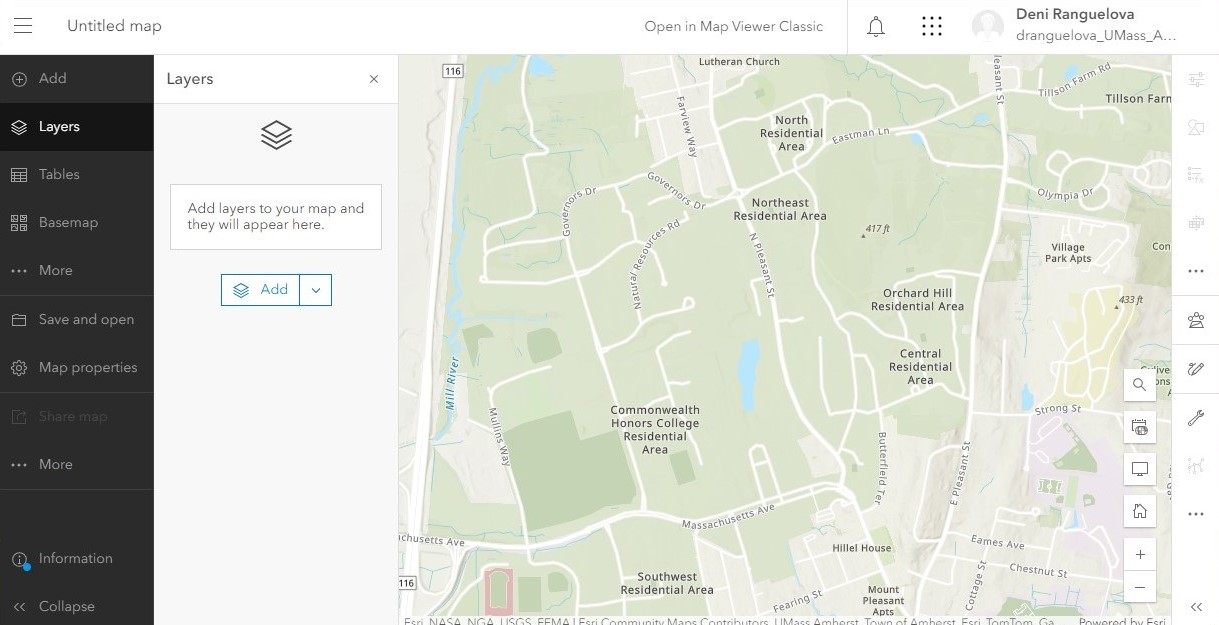Open Information in the sidebar
The image size is (1219, 625).
pyautogui.click(x=77, y=558)
